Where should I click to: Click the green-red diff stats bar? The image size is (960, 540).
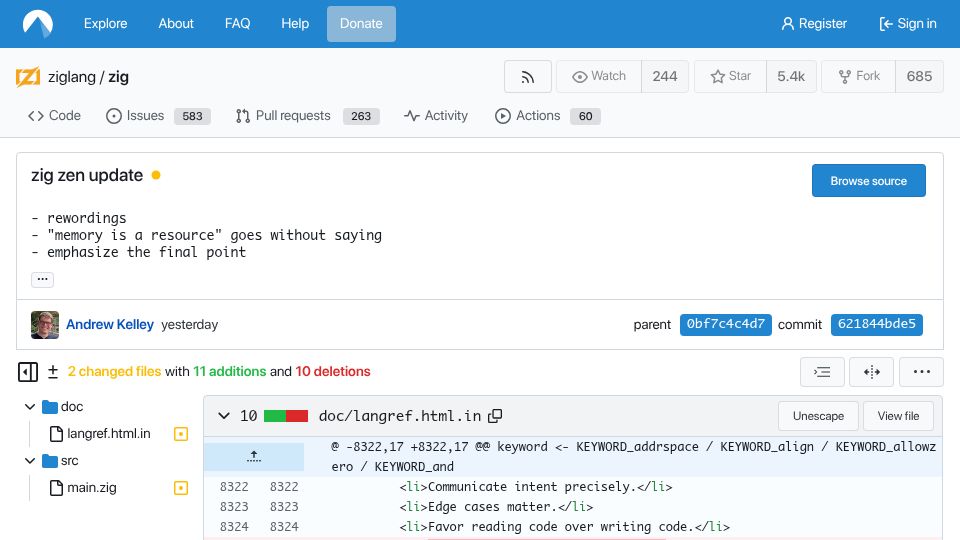point(286,416)
